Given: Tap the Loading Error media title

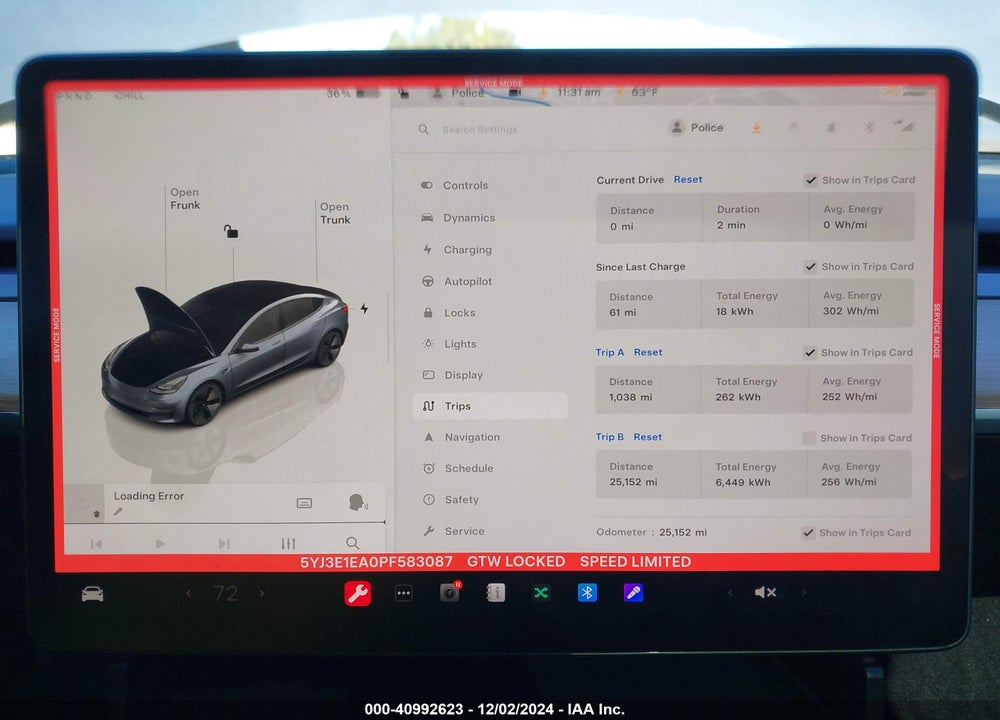Looking at the screenshot, I should point(149,496).
